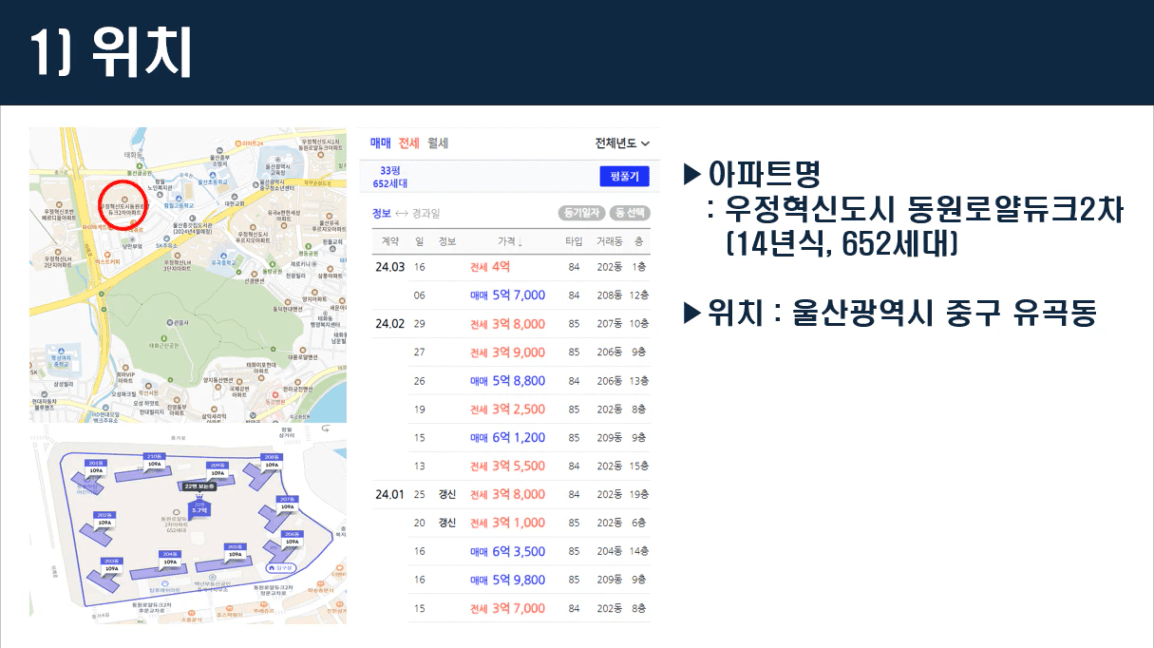Open the complex site plan thumbnail
1154x648 pixels.
click(x=188, y=526)
